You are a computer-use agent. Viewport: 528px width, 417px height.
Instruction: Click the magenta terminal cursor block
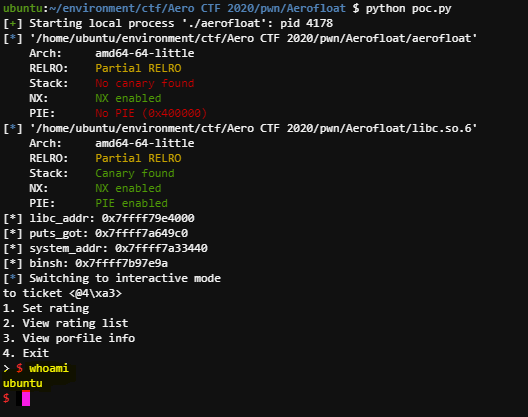(x=26, y=398)
